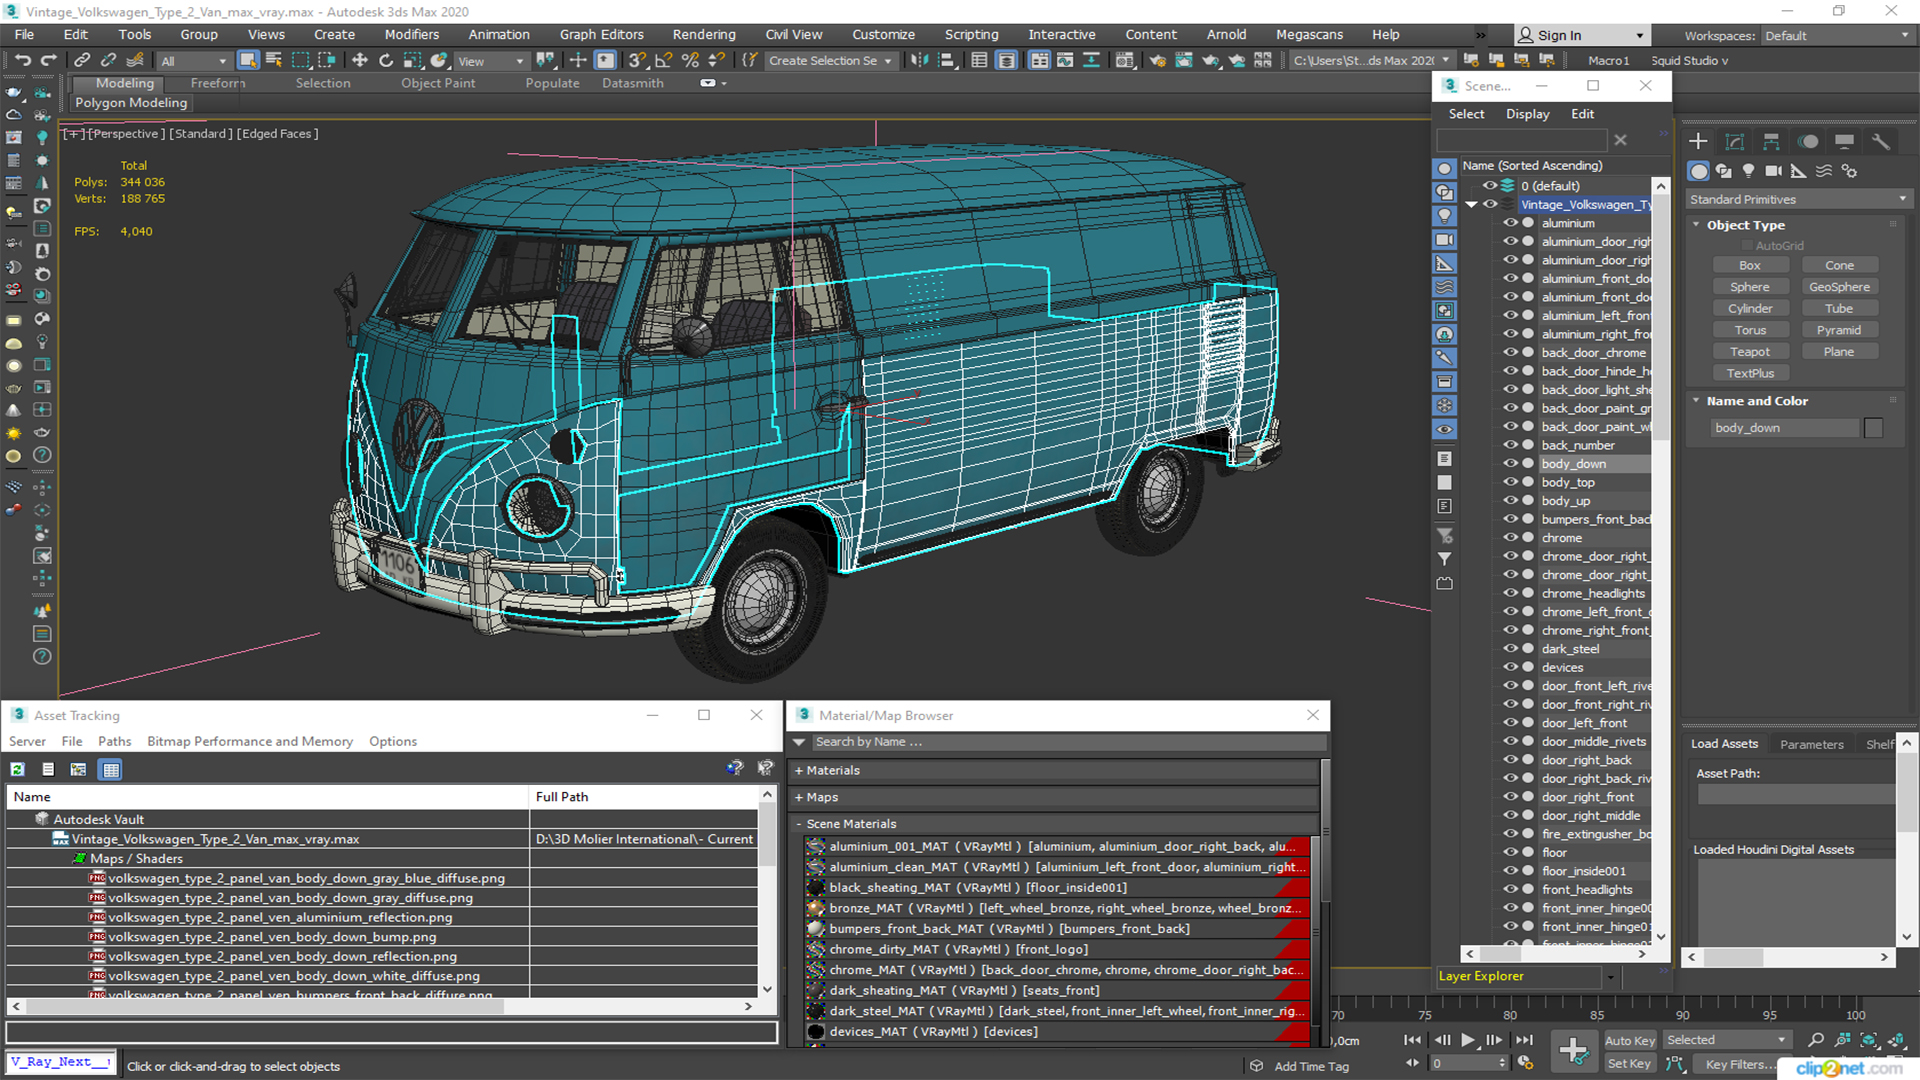This screenshot has width=1920, height=1080.
Task: Go to end of animation
Action: coord(1524,1040)
